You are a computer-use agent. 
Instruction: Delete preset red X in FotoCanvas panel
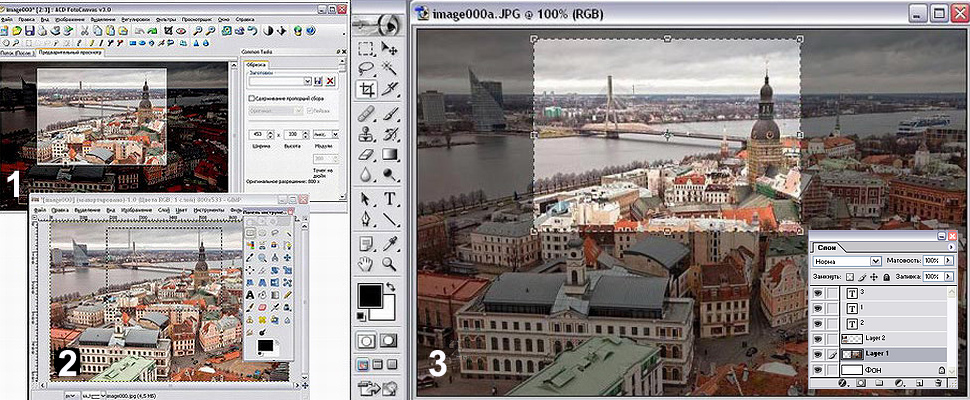click(330, 81)
